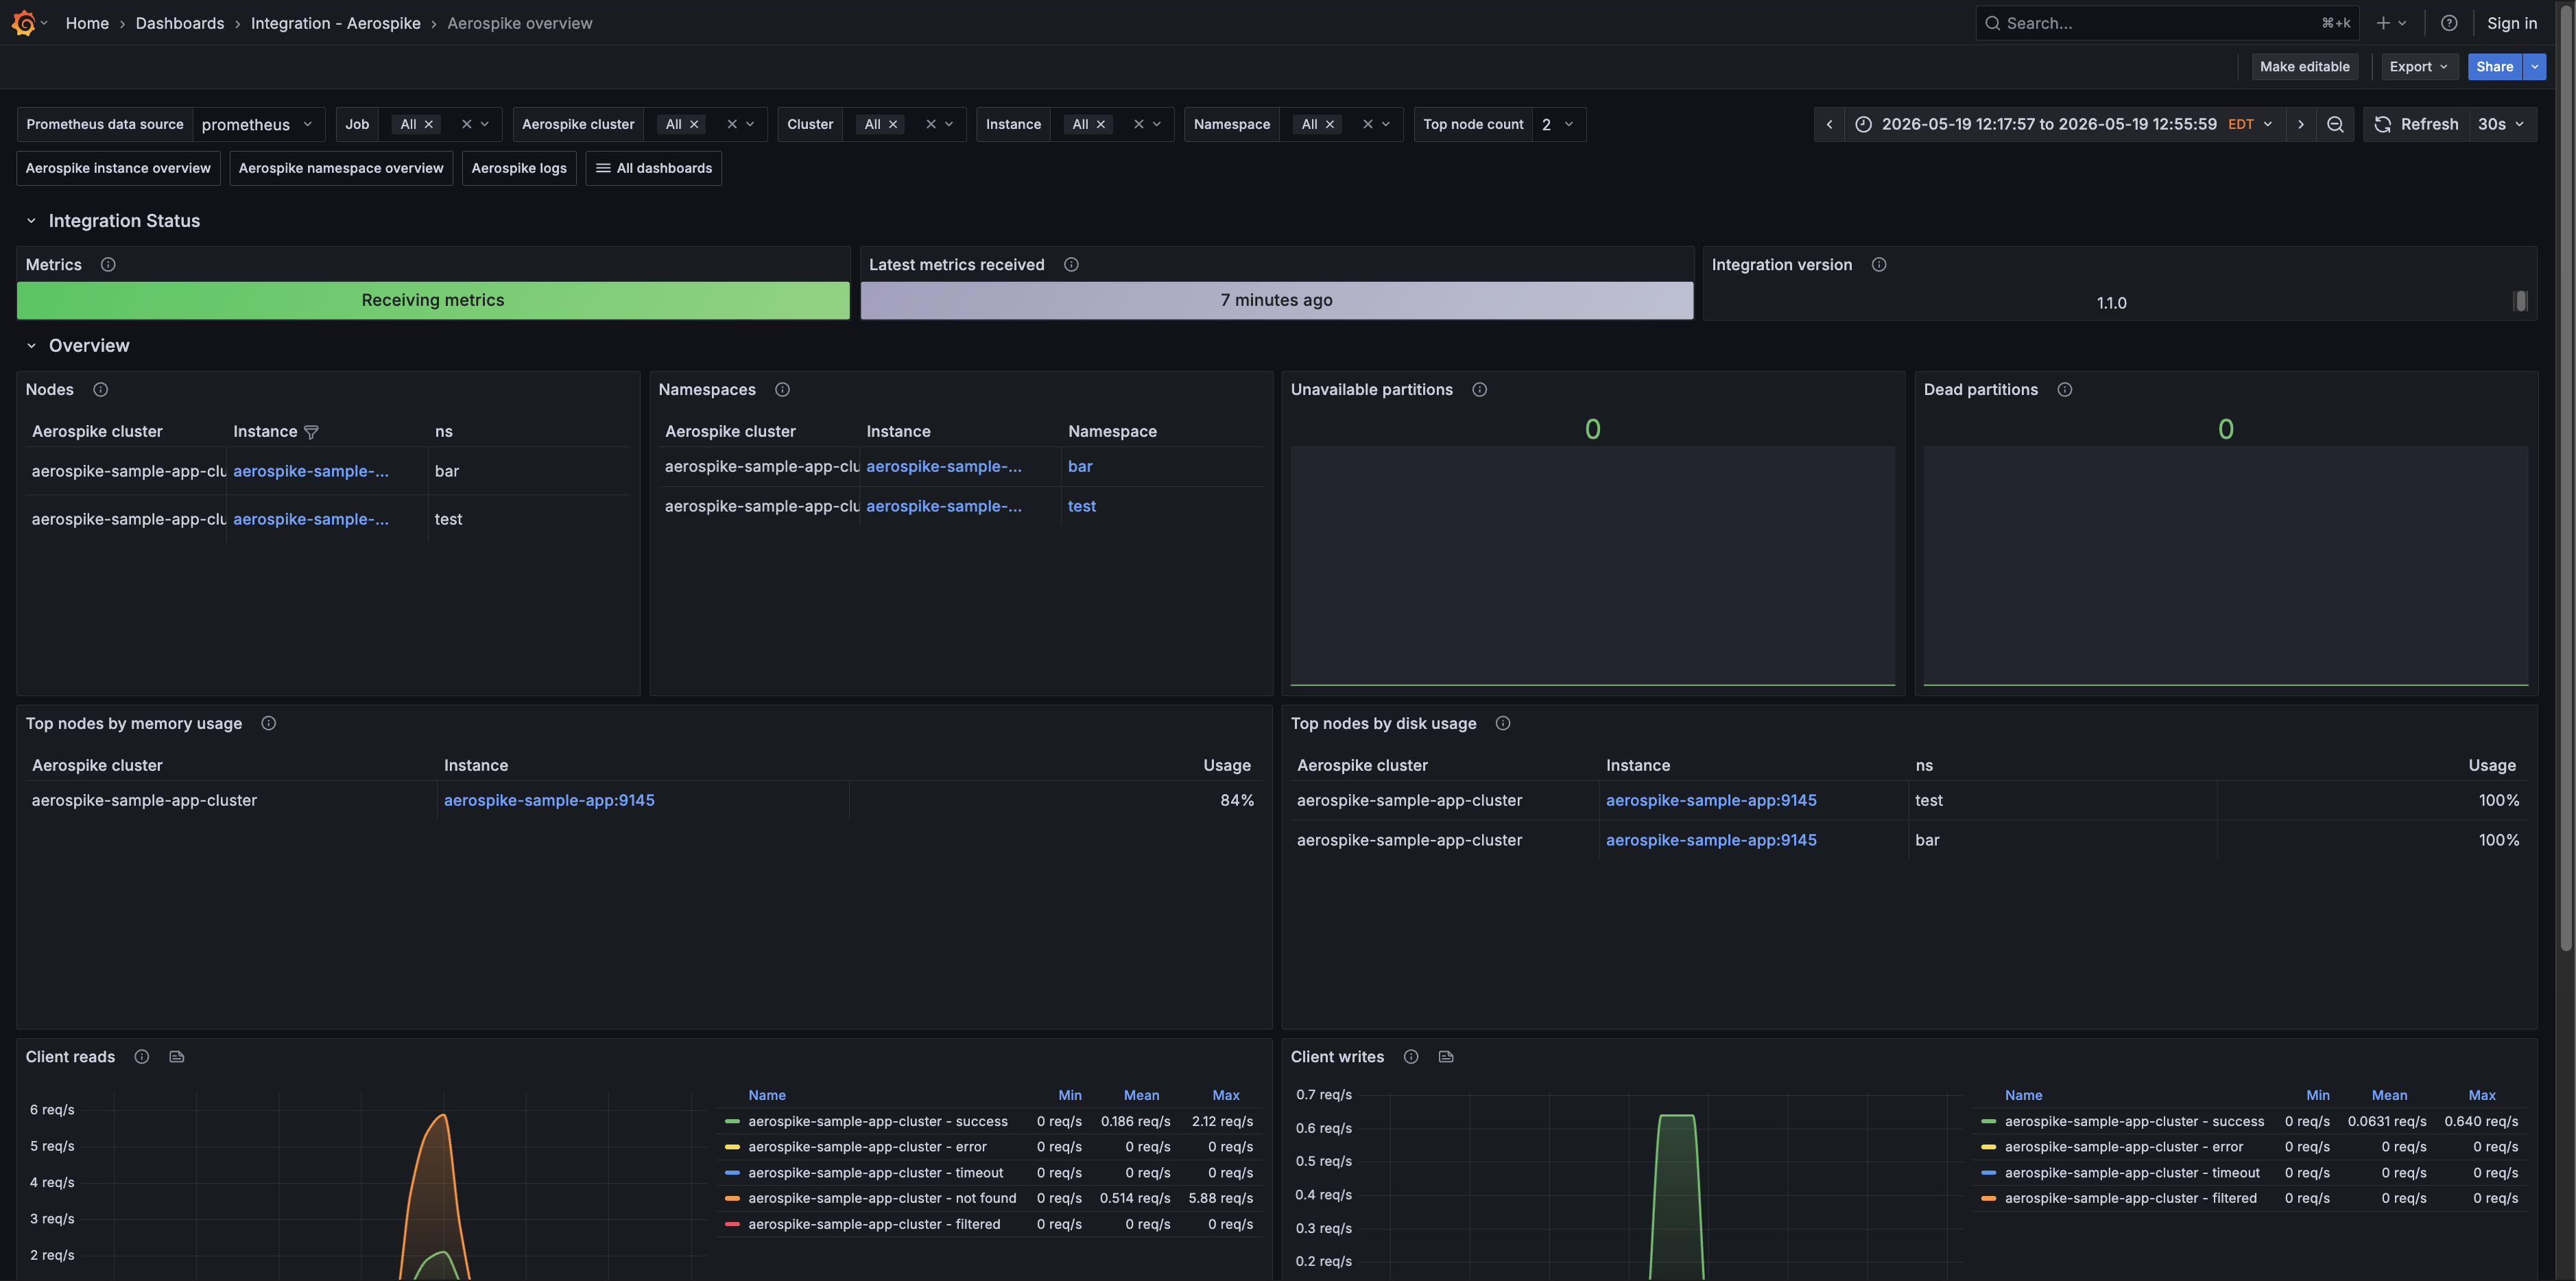Open info icon next to Unavailable partitions
This screenshot has height=1281, width=2576.
point(1480,389)
